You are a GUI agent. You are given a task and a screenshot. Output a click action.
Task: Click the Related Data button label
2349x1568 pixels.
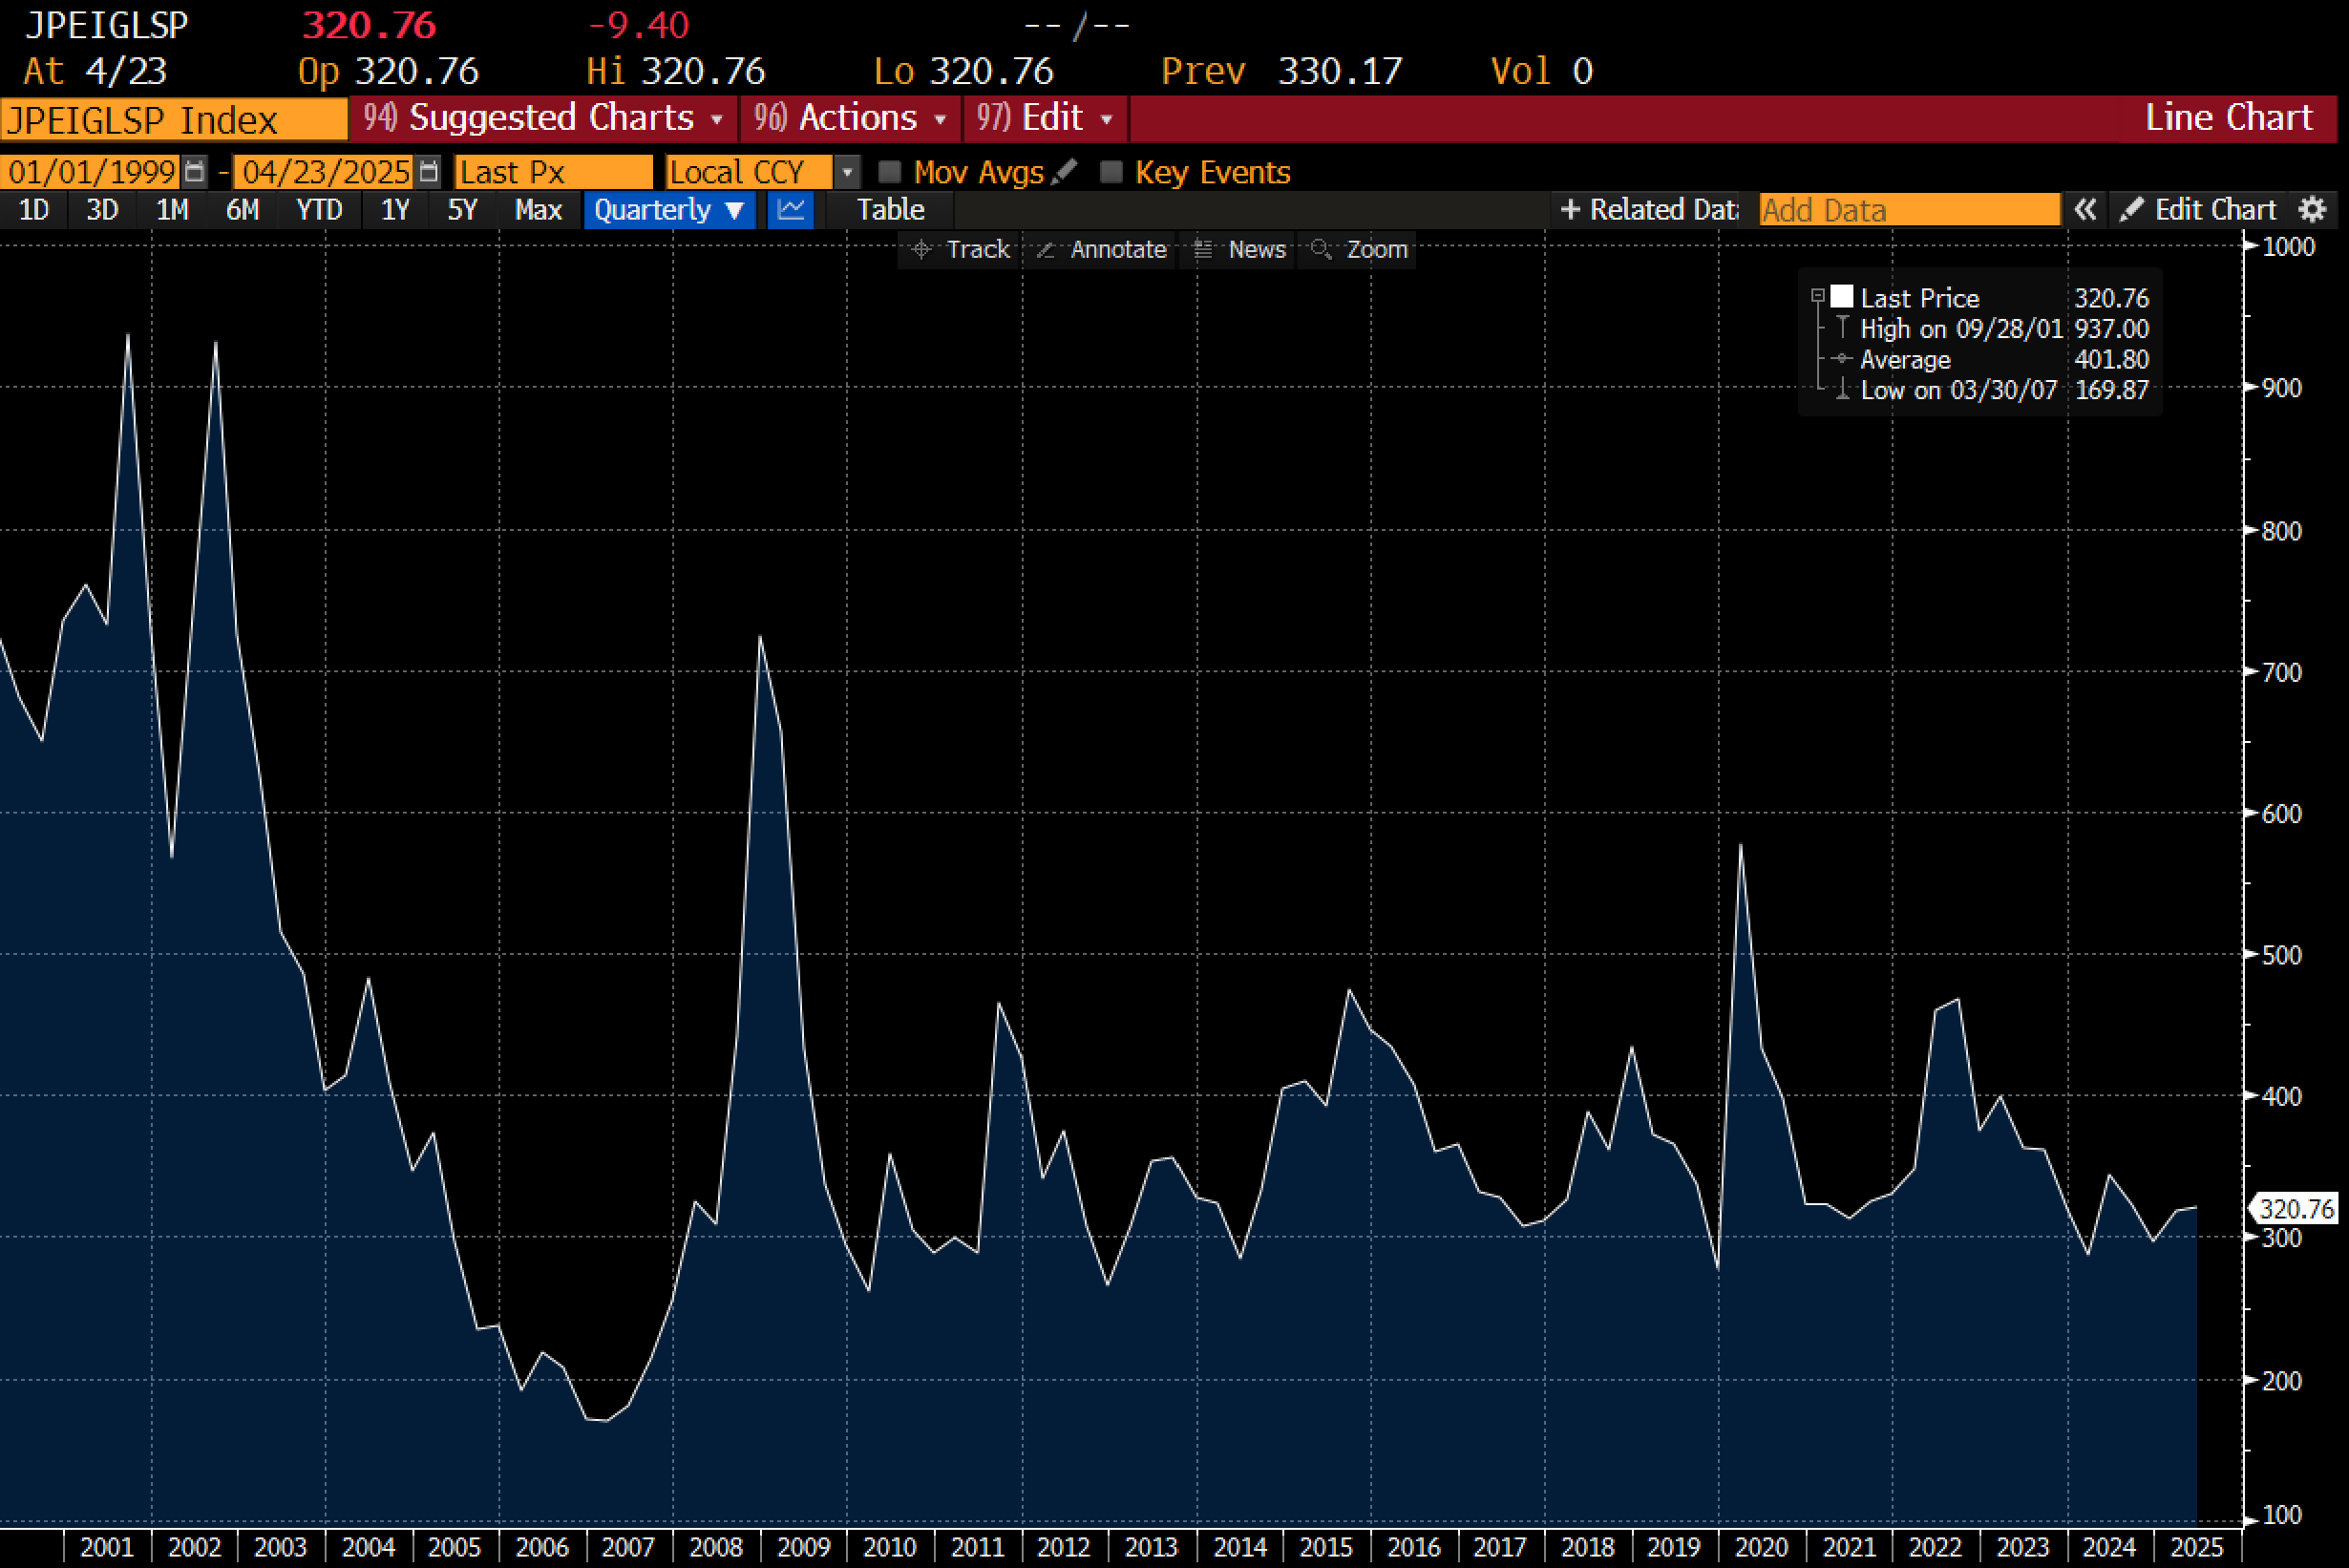coord(1664,210)
